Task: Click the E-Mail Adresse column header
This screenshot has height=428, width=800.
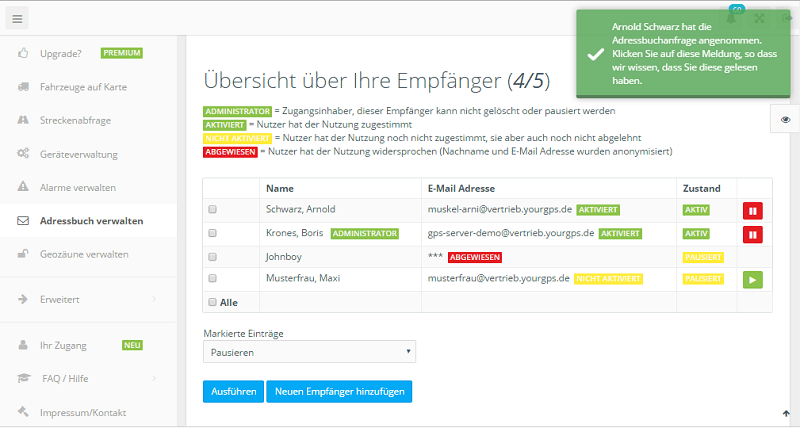Action: point(461,188)
